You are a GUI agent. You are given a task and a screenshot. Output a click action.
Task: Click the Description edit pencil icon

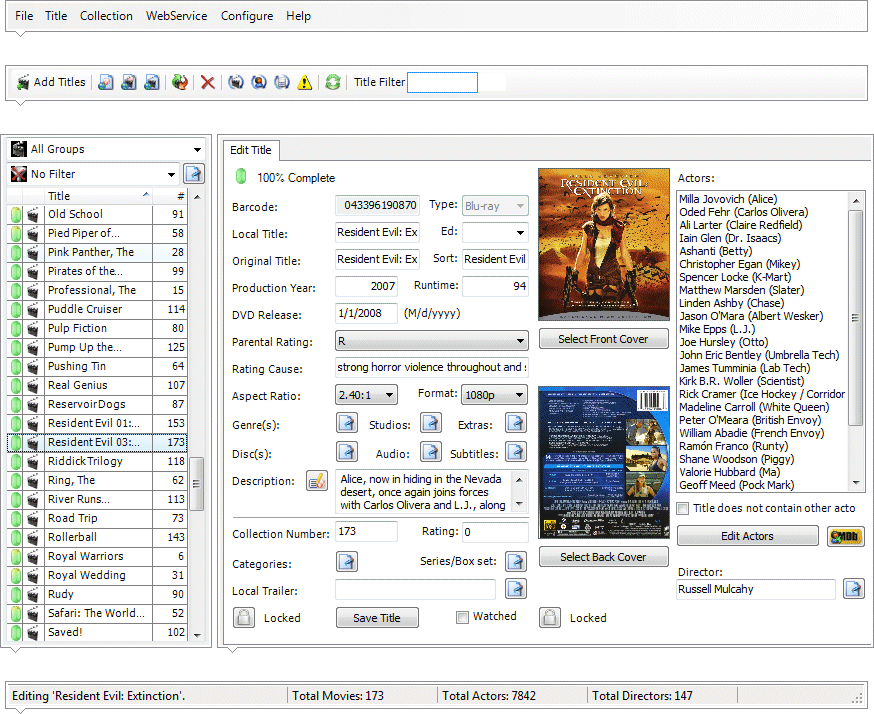coord(317,482)
